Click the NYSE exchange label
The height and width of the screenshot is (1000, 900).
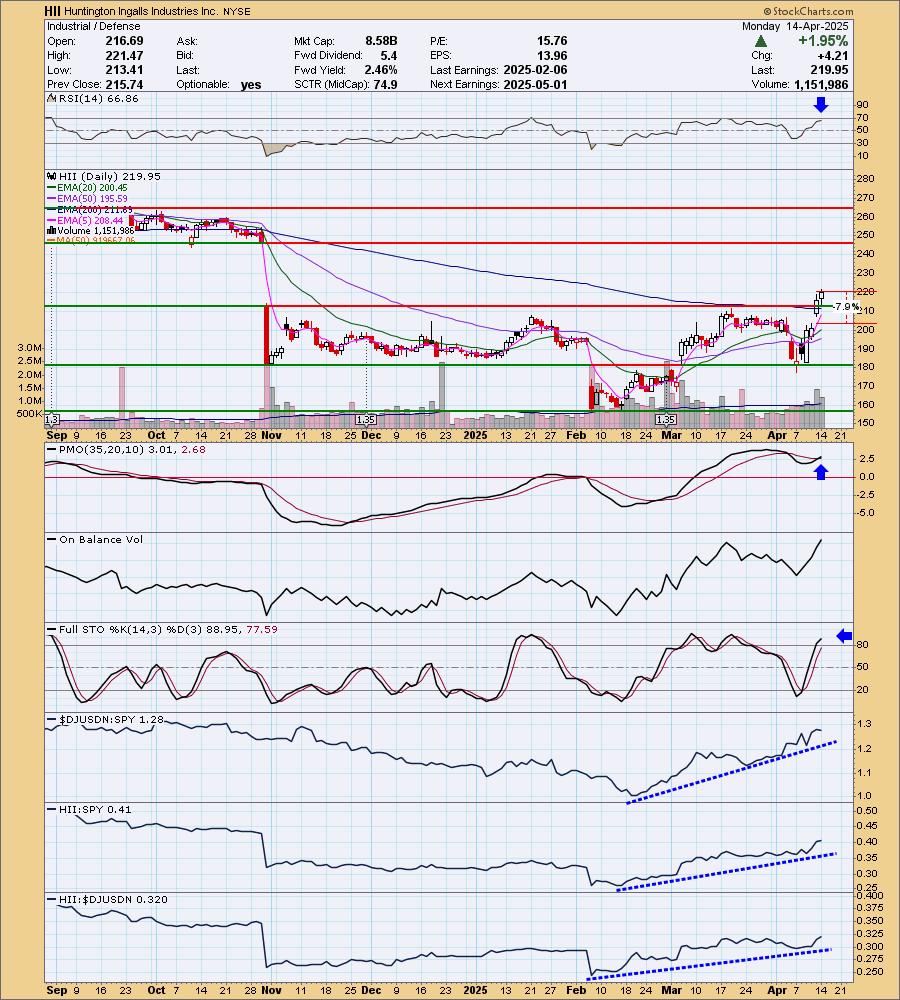(237, 11)
